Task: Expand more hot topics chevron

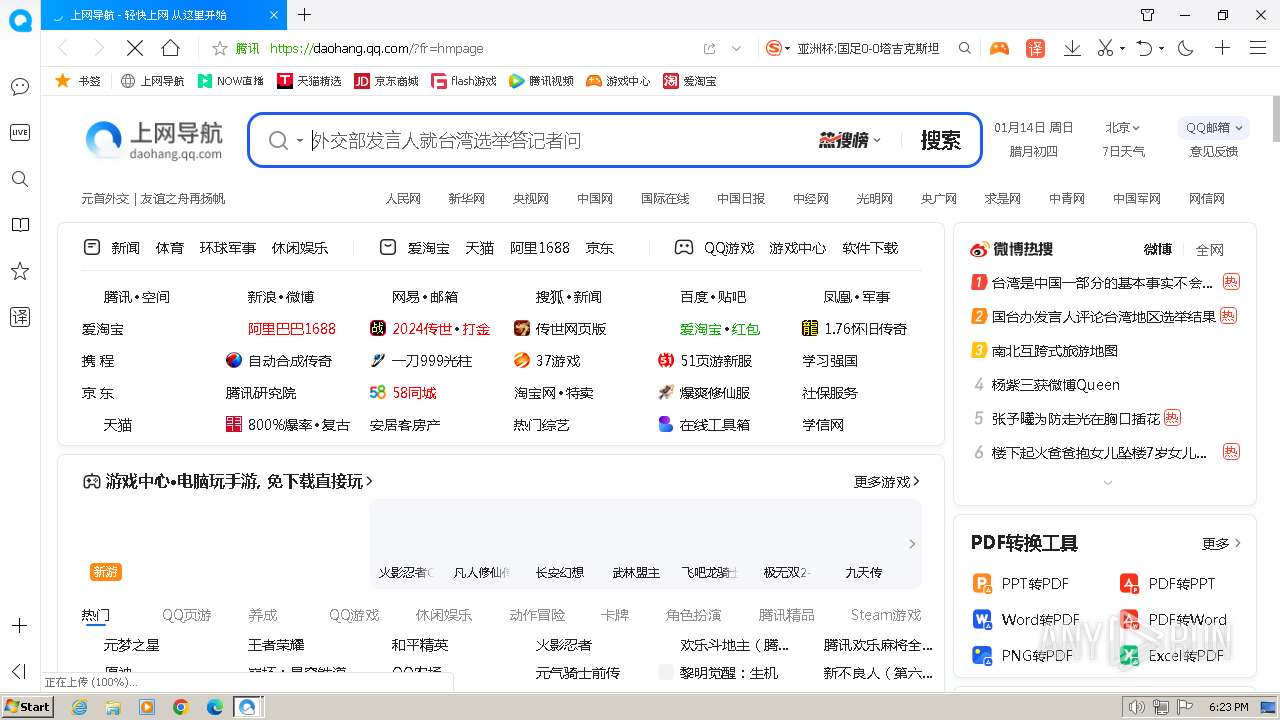Action: pyautogui.click(x=1107, y=483)
